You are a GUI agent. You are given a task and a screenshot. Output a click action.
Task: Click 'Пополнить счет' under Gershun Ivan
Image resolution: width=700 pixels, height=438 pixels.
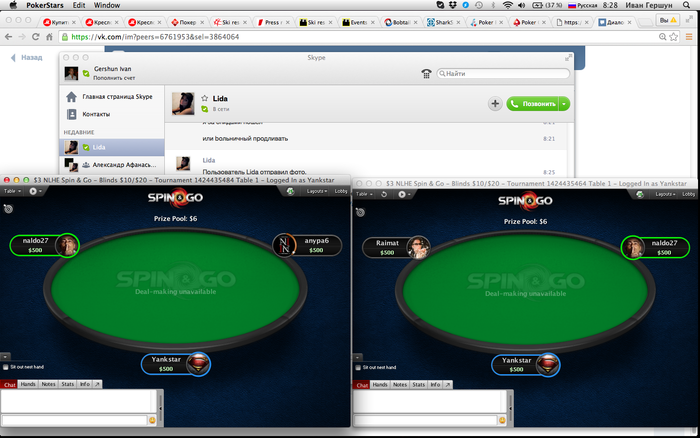pyautogui.click(x=114, y=78)
